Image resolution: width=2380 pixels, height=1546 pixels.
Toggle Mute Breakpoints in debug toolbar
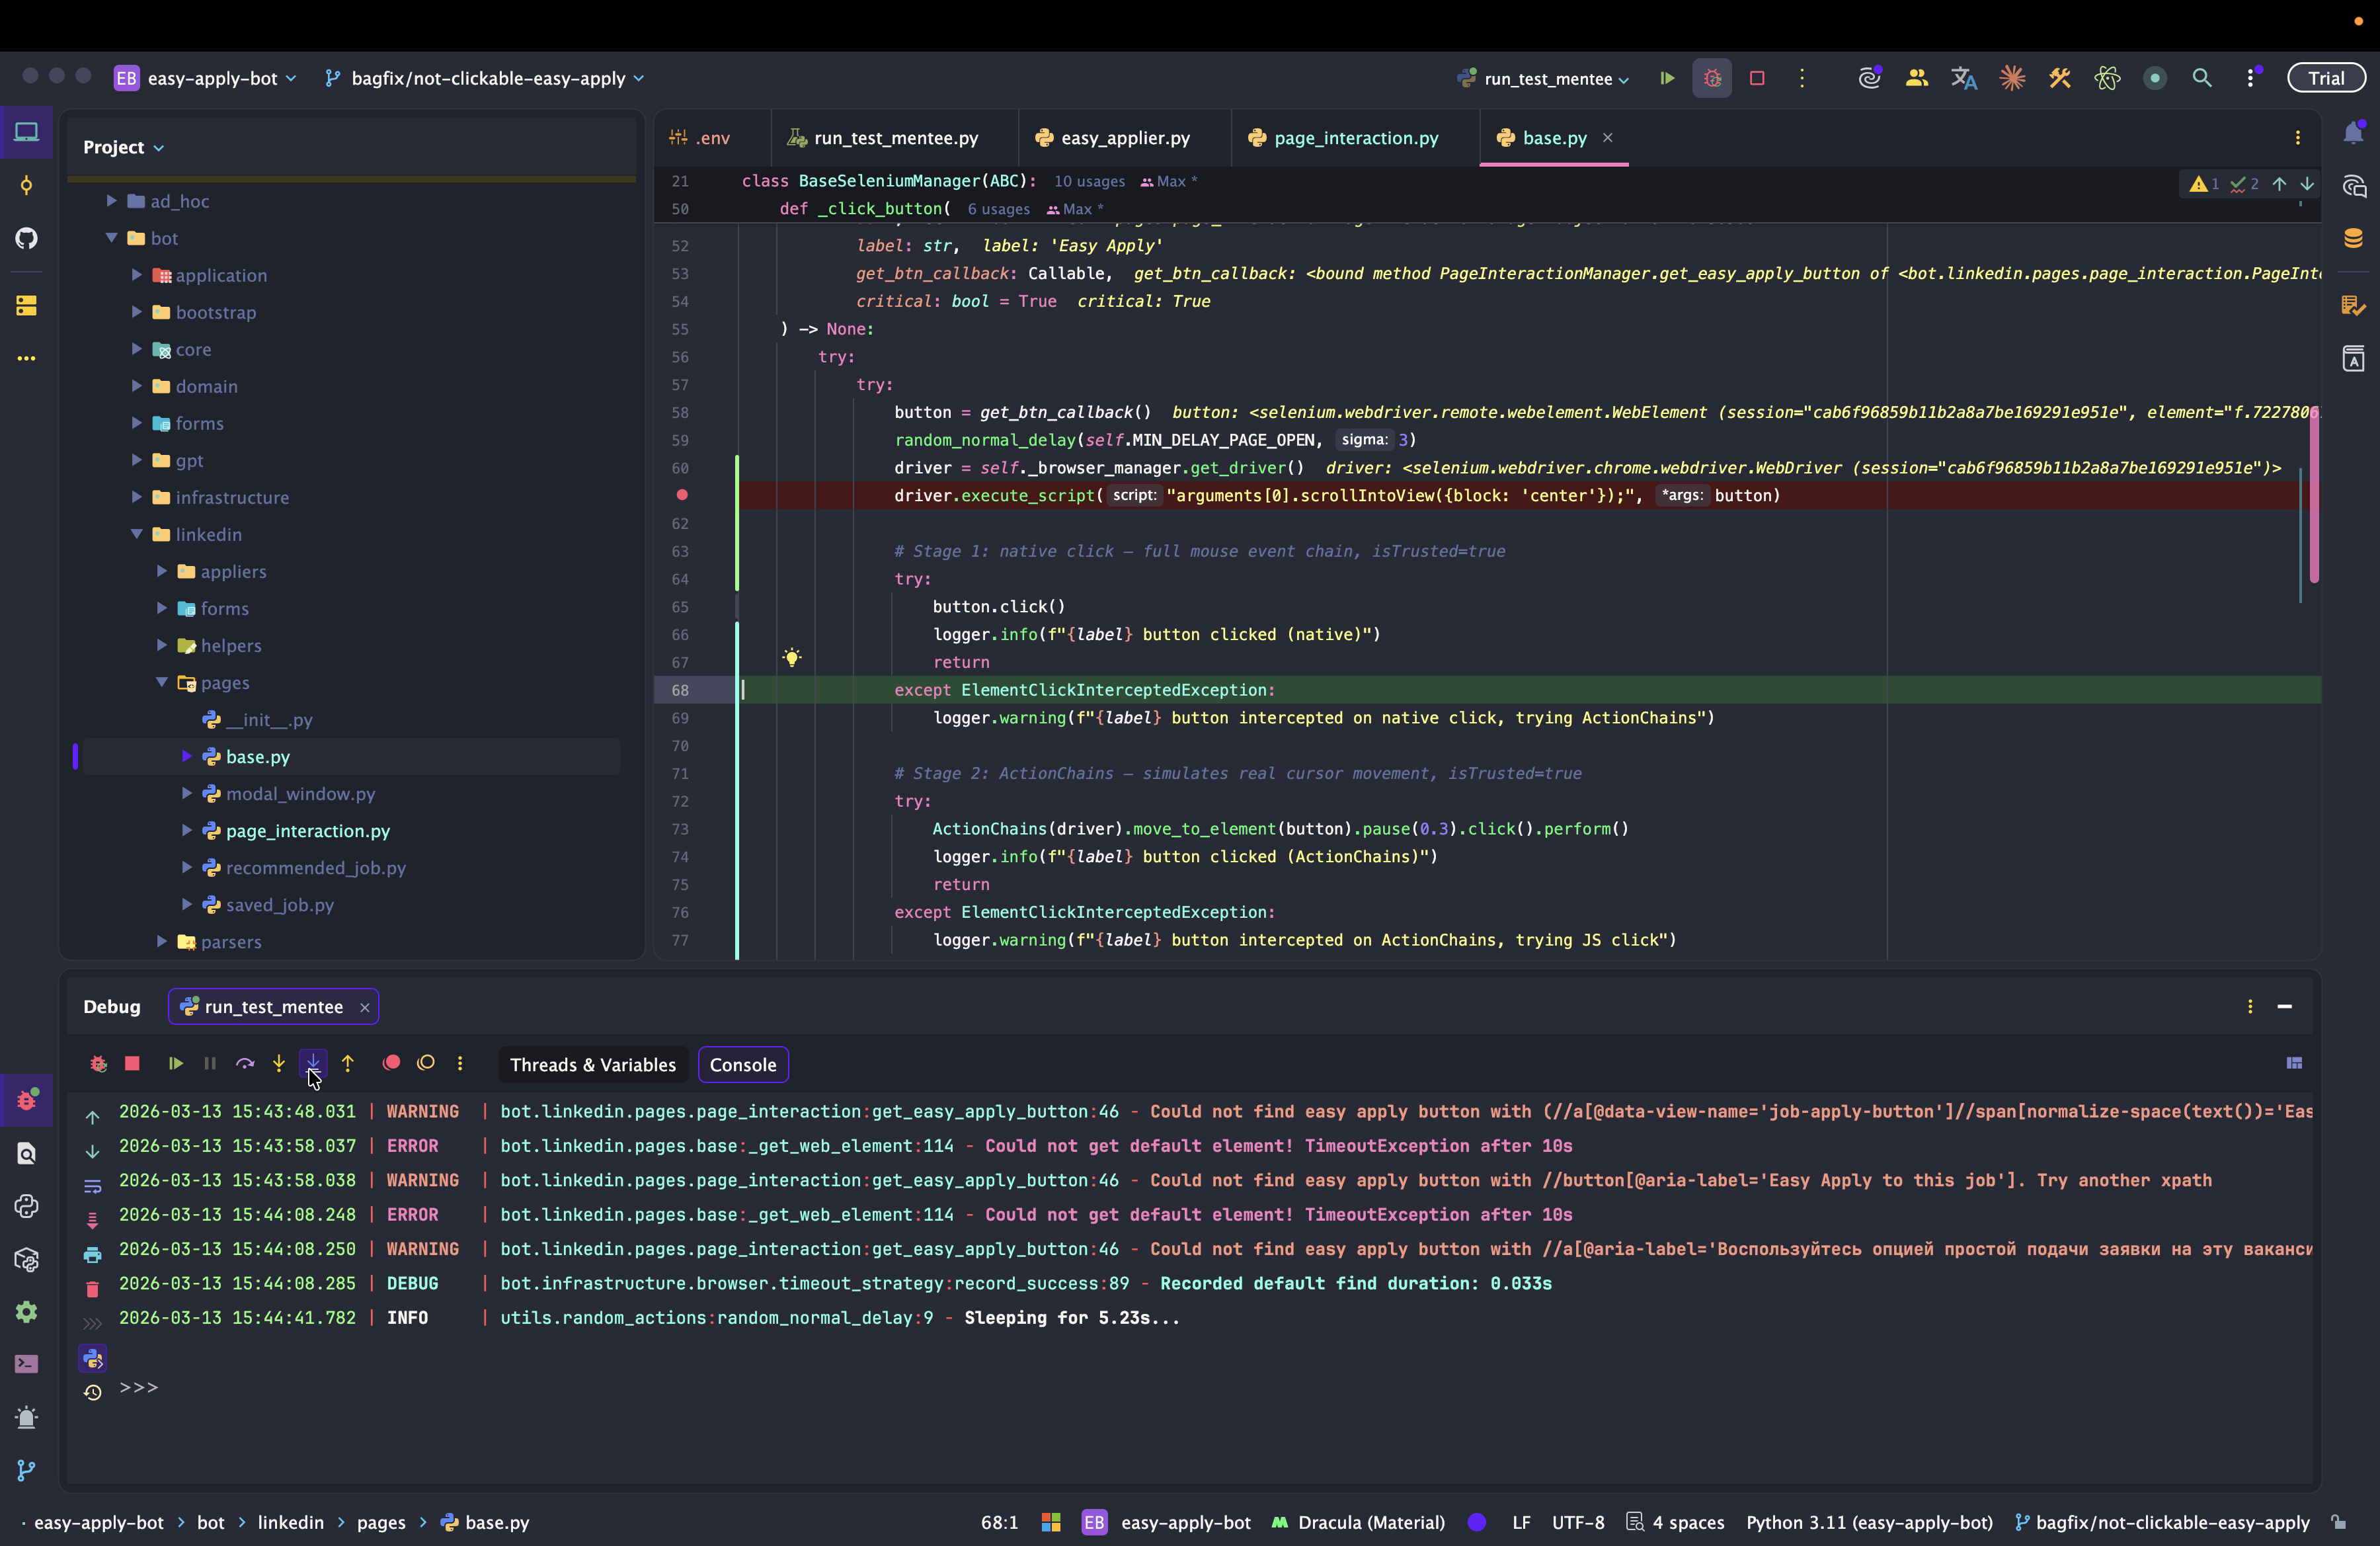(426, 1064)
